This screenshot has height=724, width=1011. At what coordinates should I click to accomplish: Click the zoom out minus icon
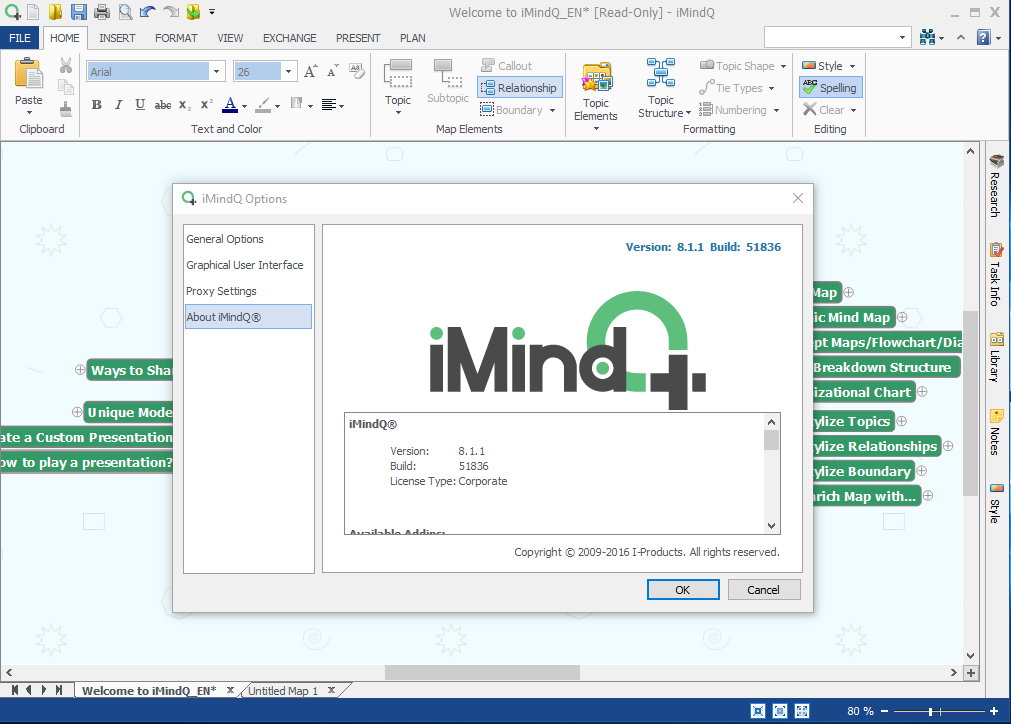click(x=885, y=710)
